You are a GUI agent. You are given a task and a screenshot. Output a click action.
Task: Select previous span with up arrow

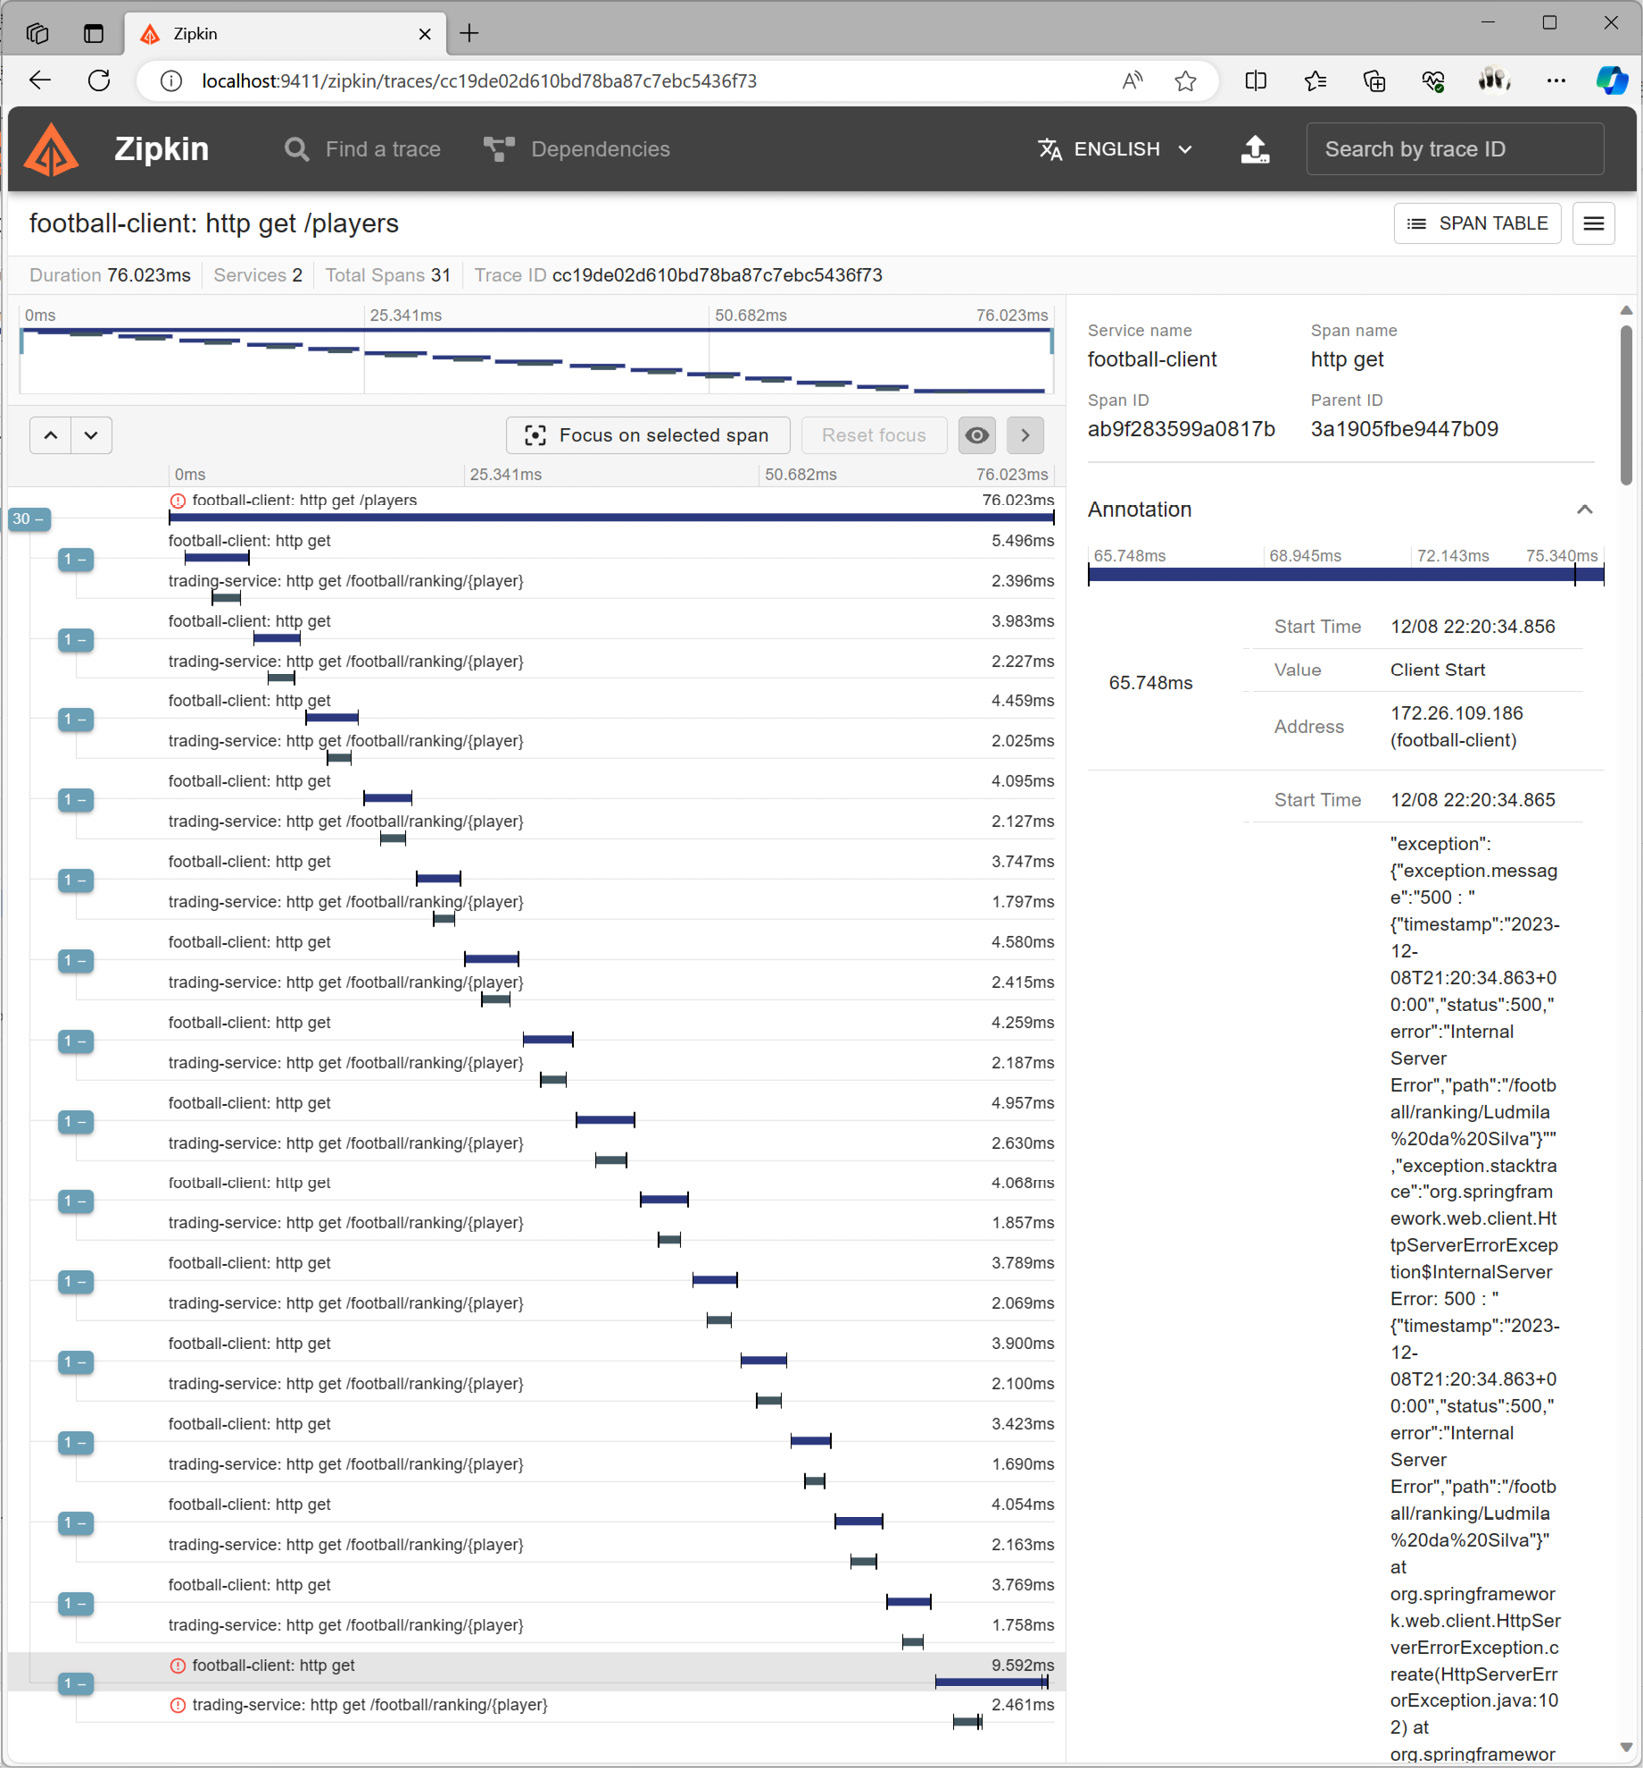[x=51, y=435]
